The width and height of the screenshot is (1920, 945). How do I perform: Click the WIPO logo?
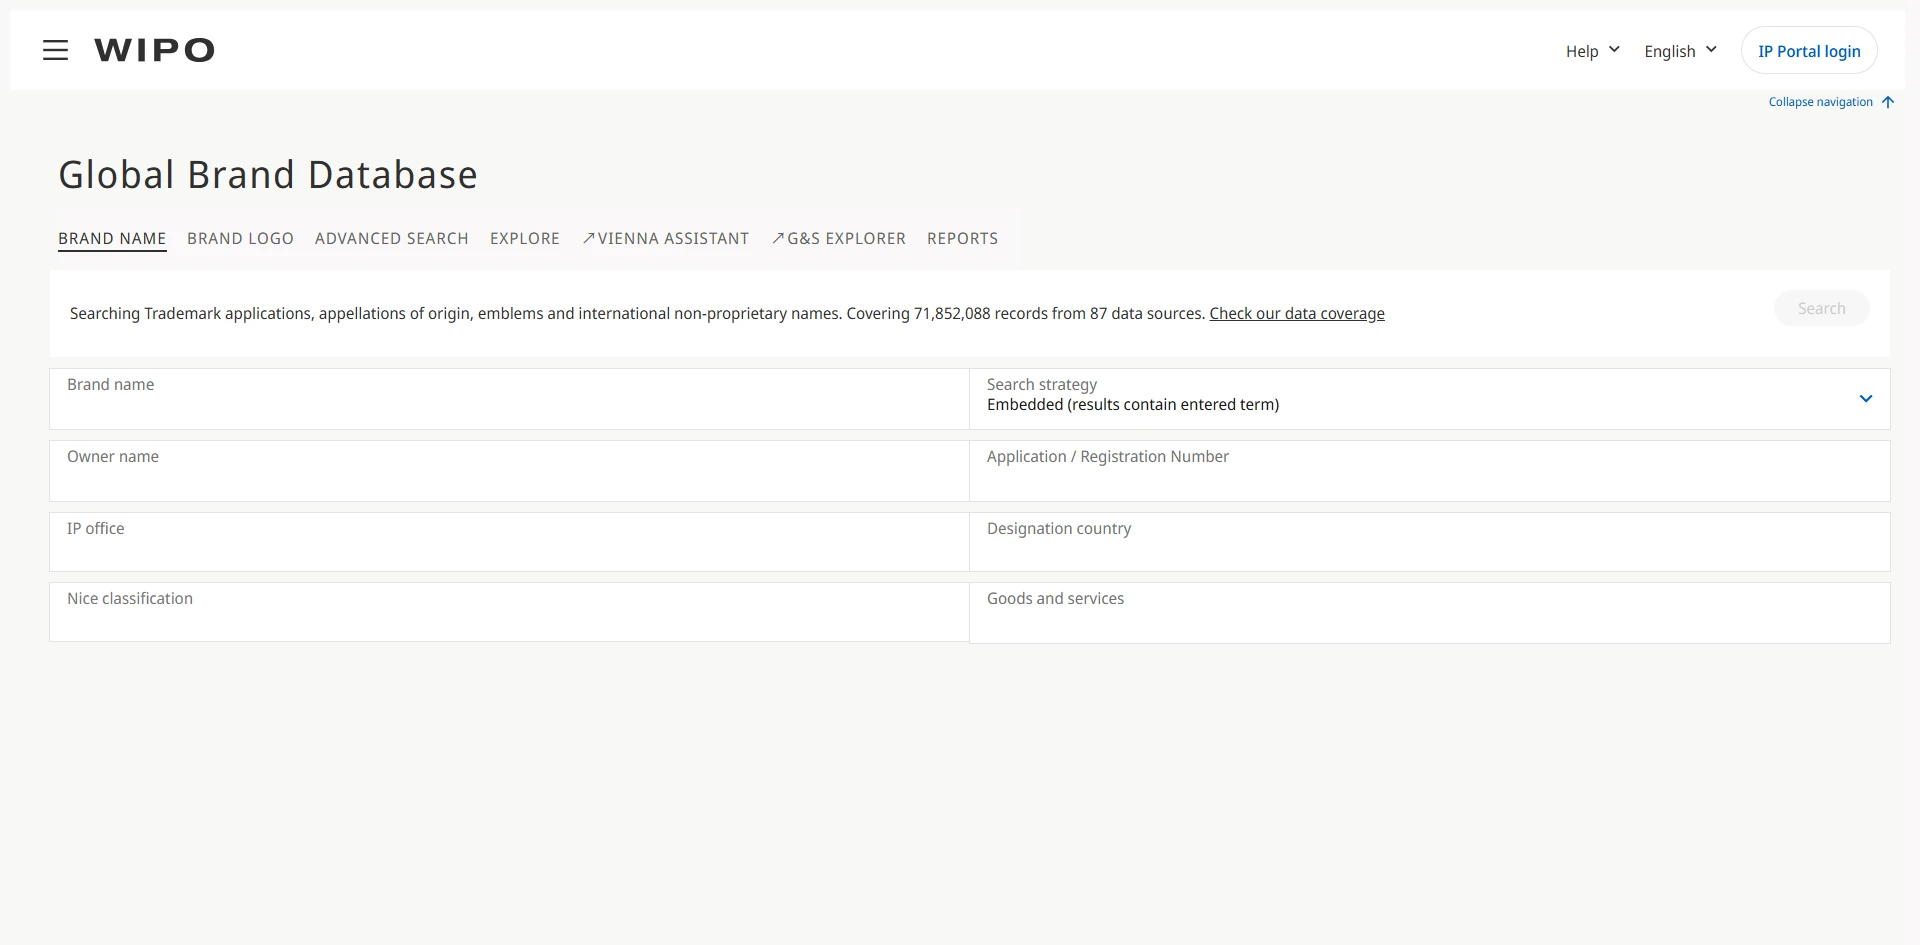pyautogui.click(x=154, y=51)
